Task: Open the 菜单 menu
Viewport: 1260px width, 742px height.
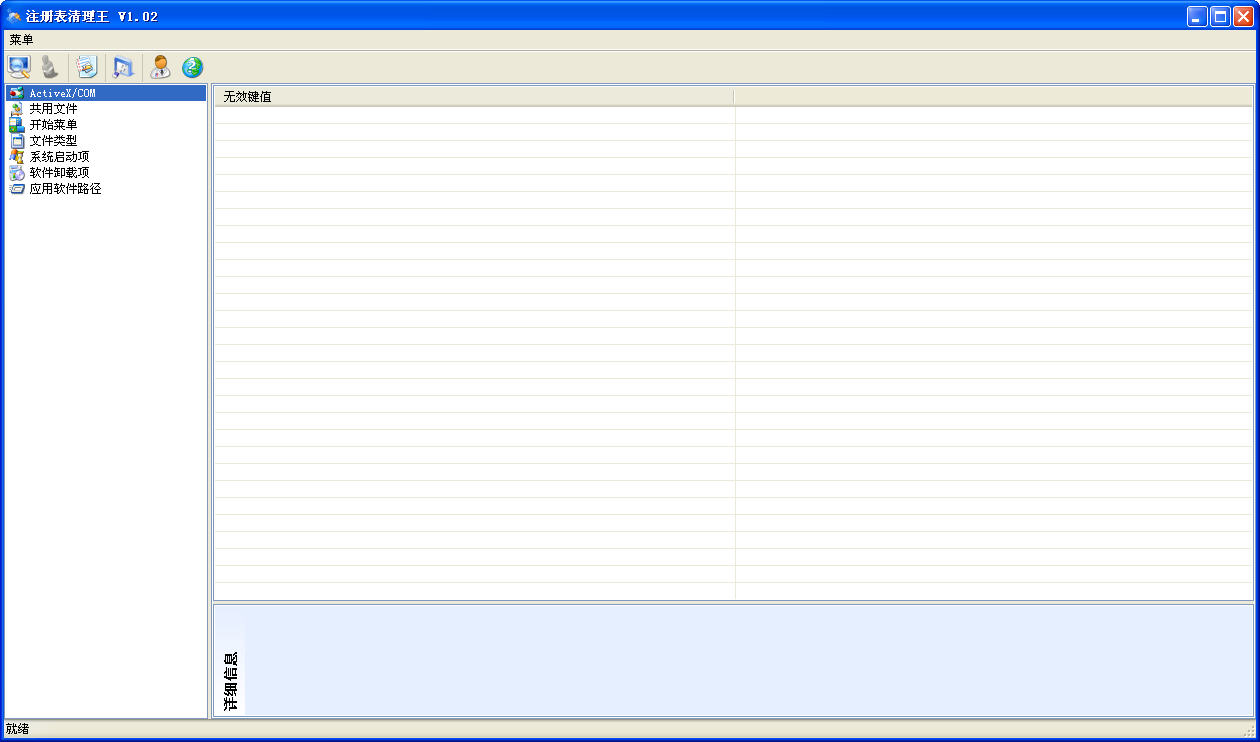Action: (x=21, y=40)
